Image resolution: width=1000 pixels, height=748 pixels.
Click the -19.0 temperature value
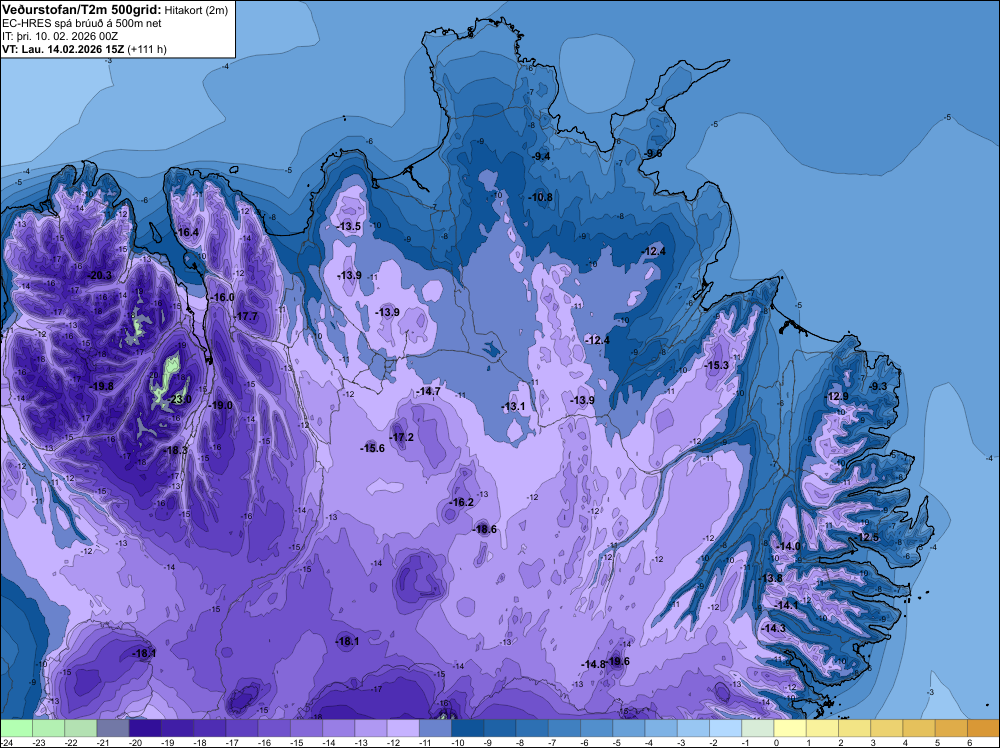(220, 406)
